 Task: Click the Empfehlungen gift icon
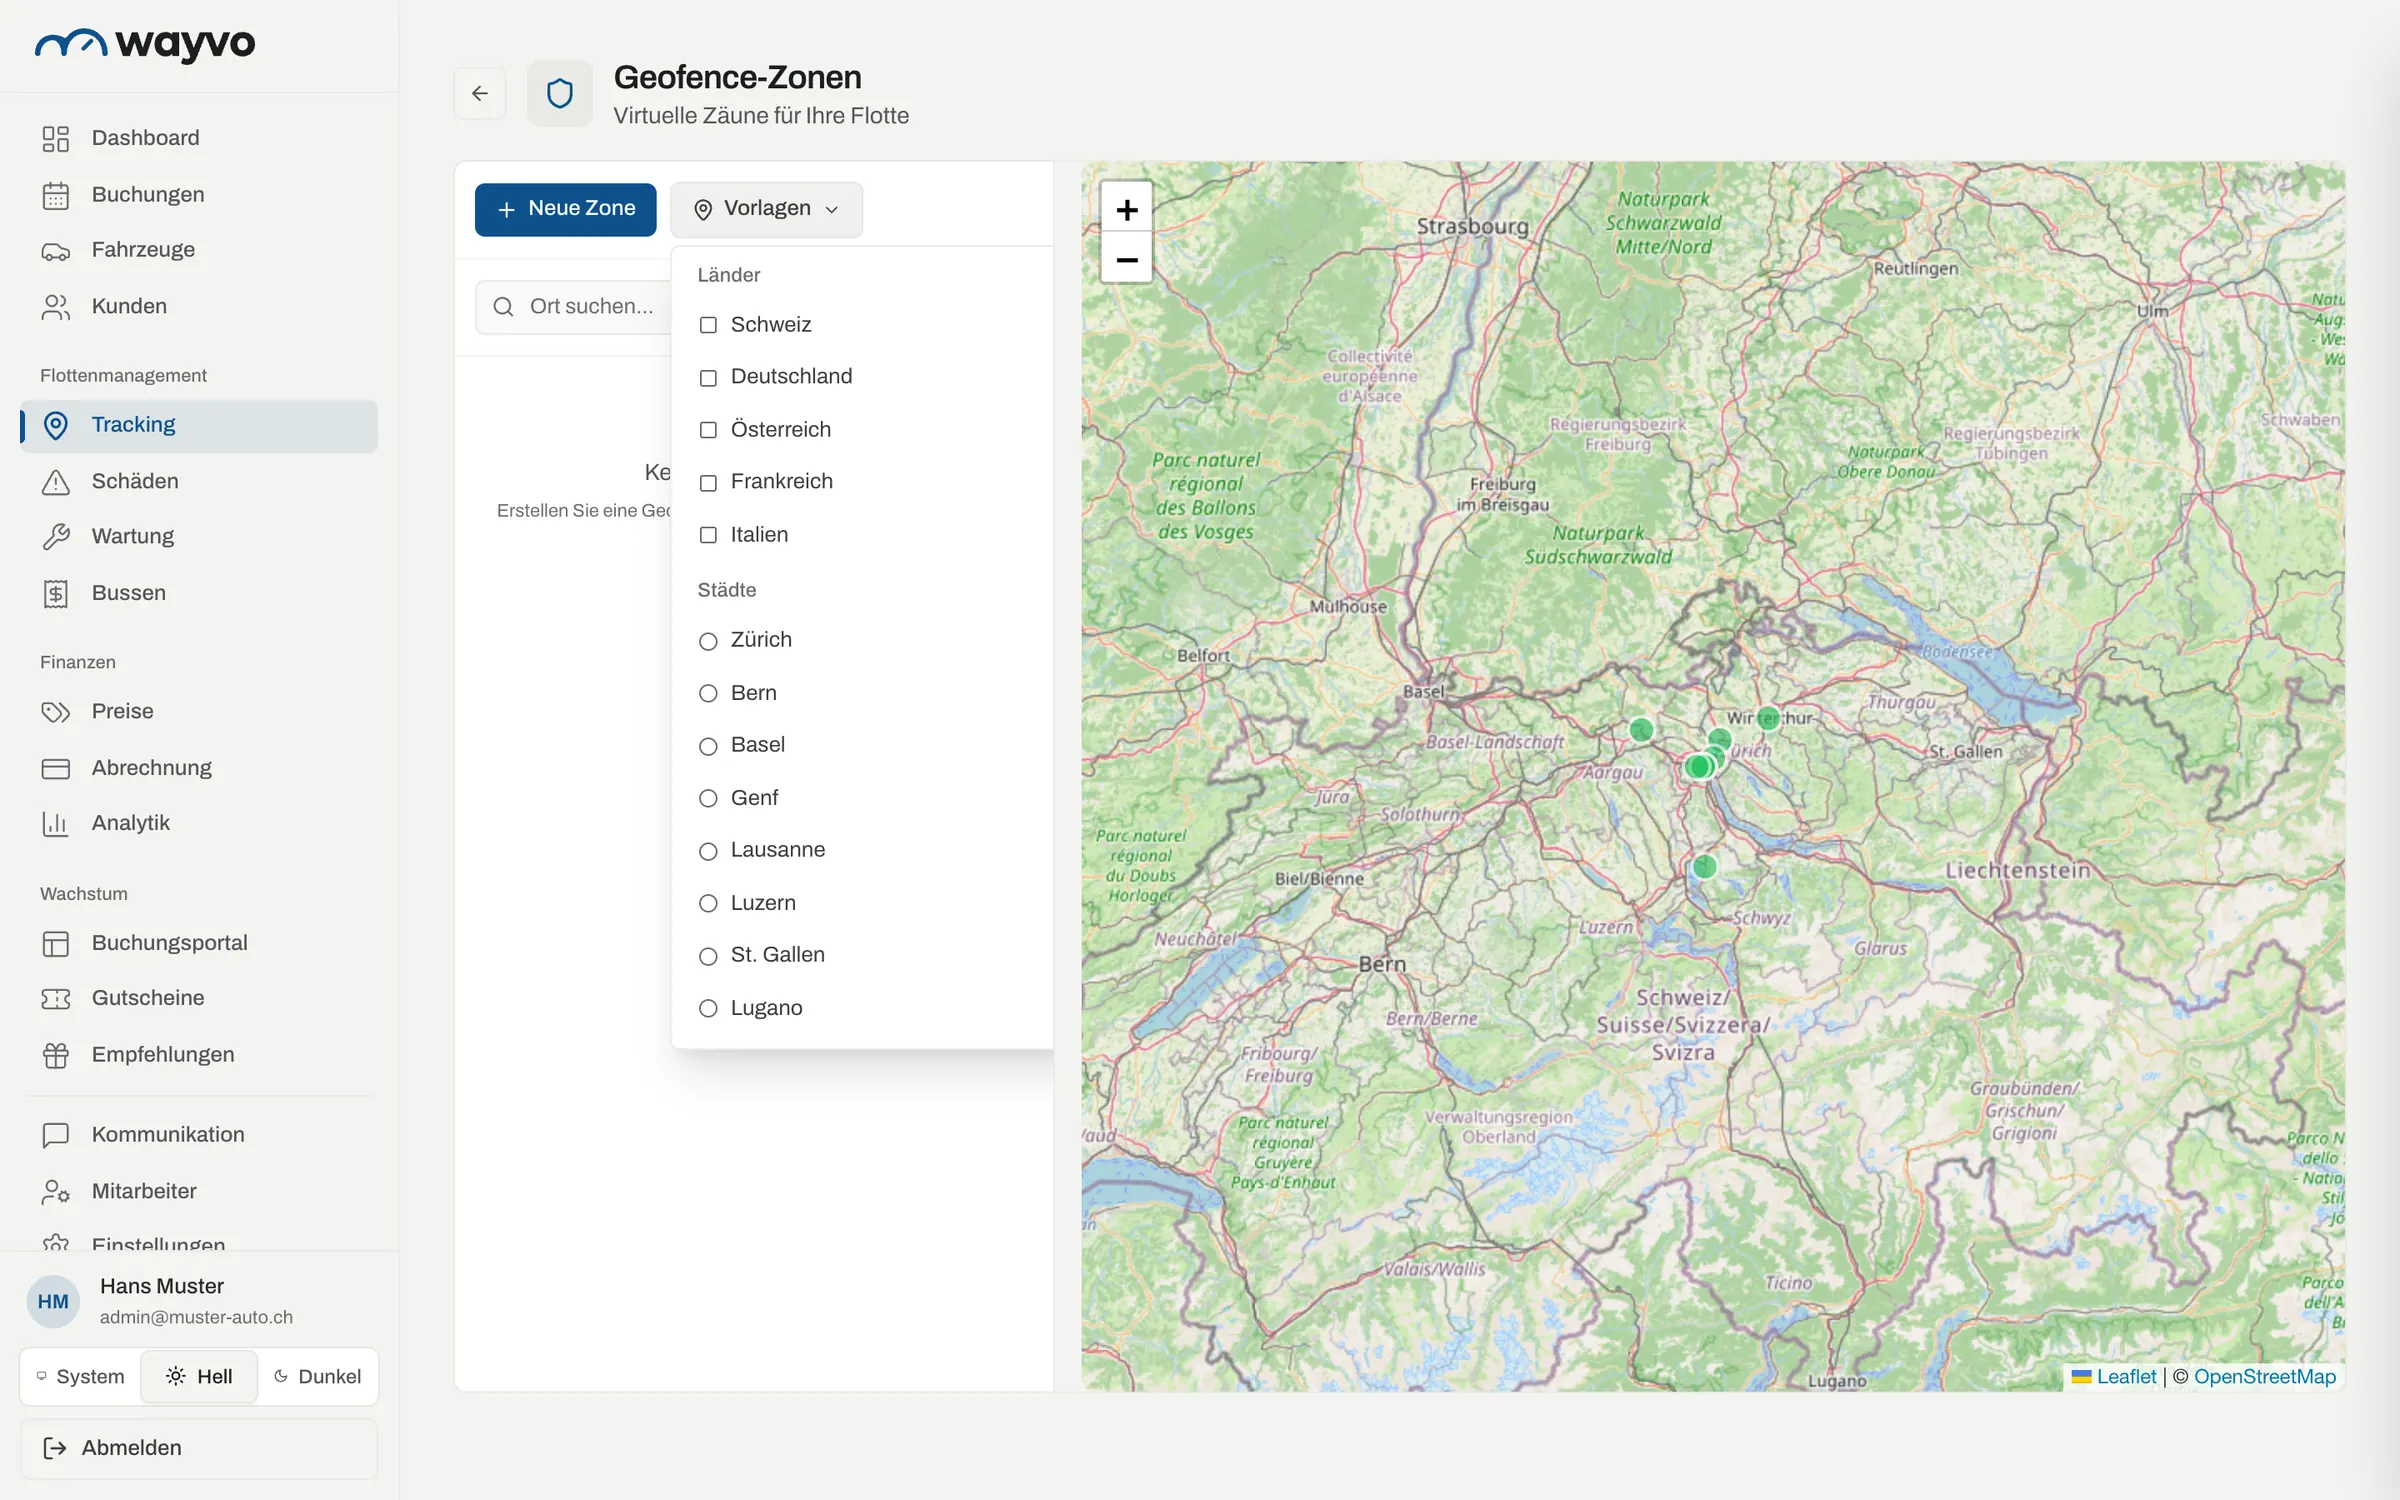(56, 1055)
